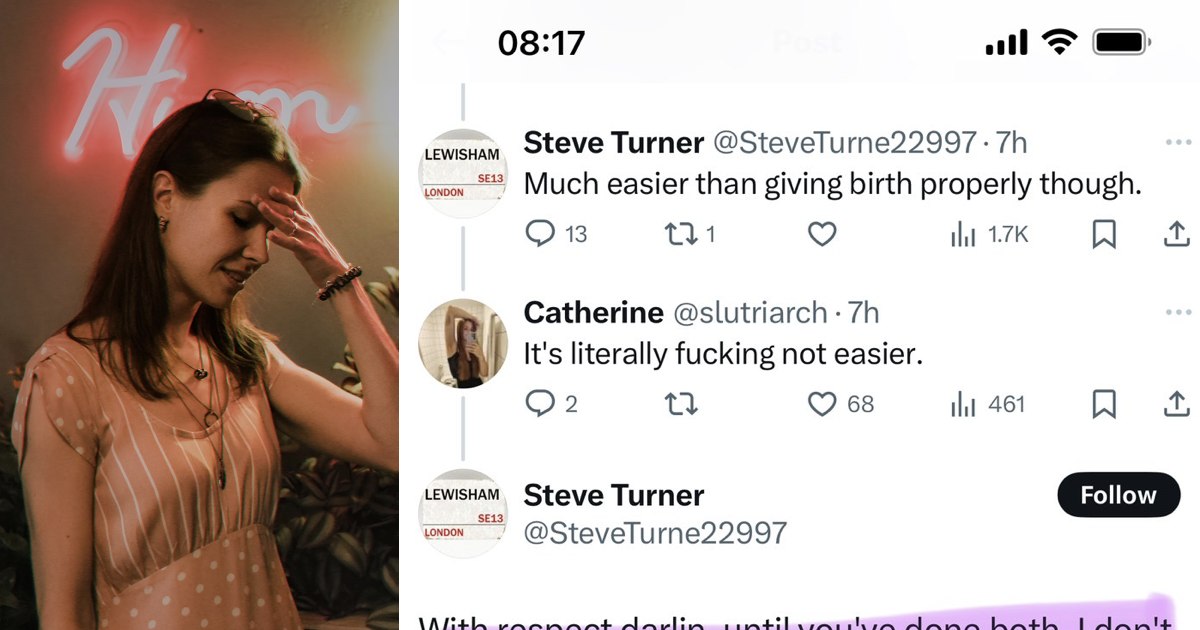The width and height of the screenshot is (1200, 630).
Task: Select the Post tab header
Action: click(806, 41)
